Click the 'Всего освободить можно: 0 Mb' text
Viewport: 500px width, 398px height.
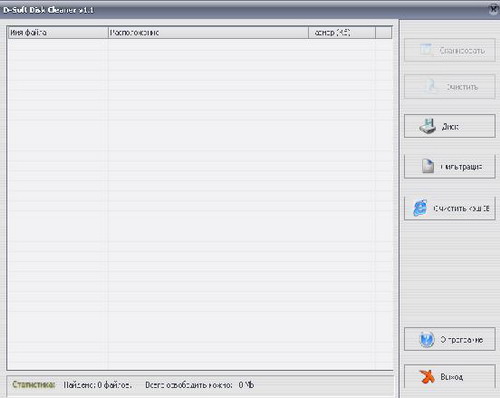(x=199, y=385)
